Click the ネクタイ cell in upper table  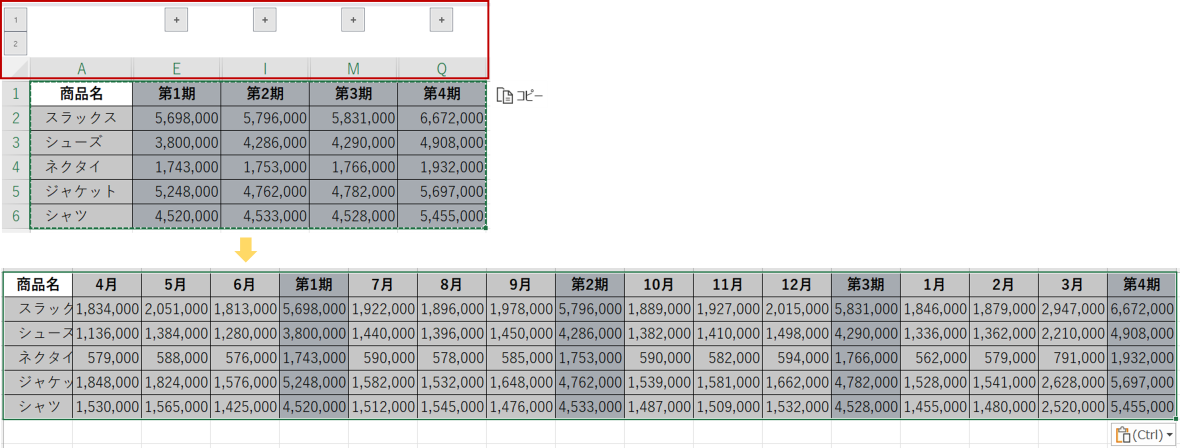81,167
